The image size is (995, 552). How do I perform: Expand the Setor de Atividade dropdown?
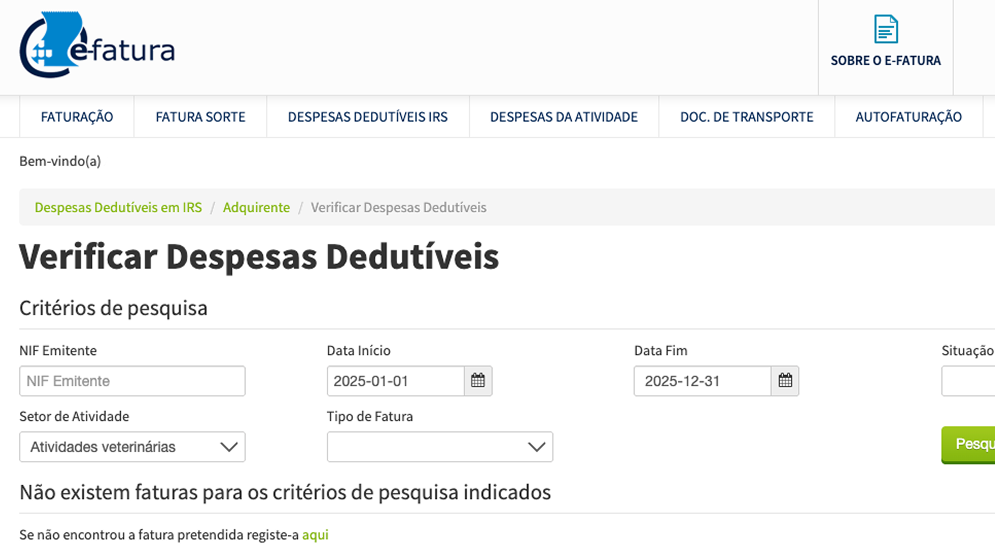click(x=132, y=447)
